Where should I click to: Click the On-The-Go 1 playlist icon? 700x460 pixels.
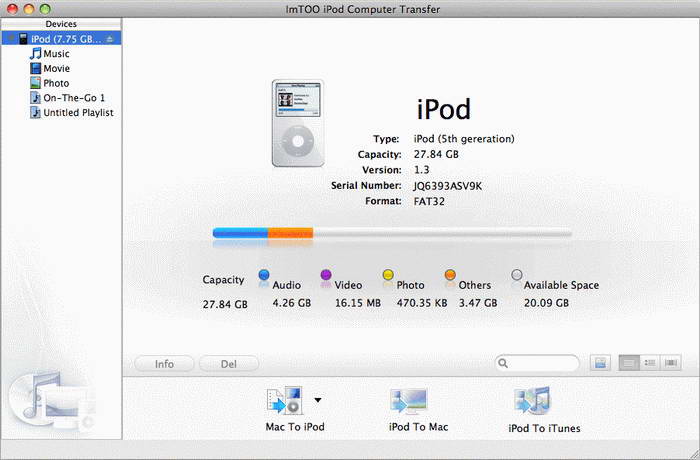click(35, 98)
